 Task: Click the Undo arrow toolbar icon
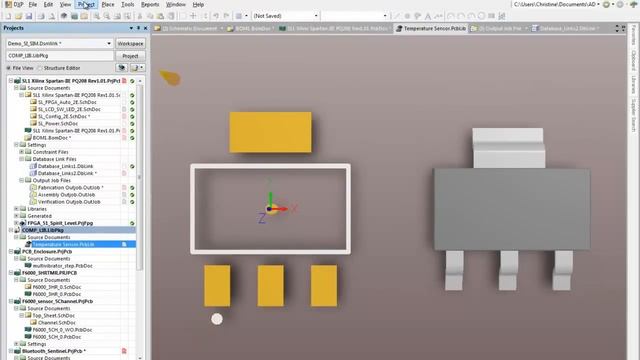tap(216, 16)
